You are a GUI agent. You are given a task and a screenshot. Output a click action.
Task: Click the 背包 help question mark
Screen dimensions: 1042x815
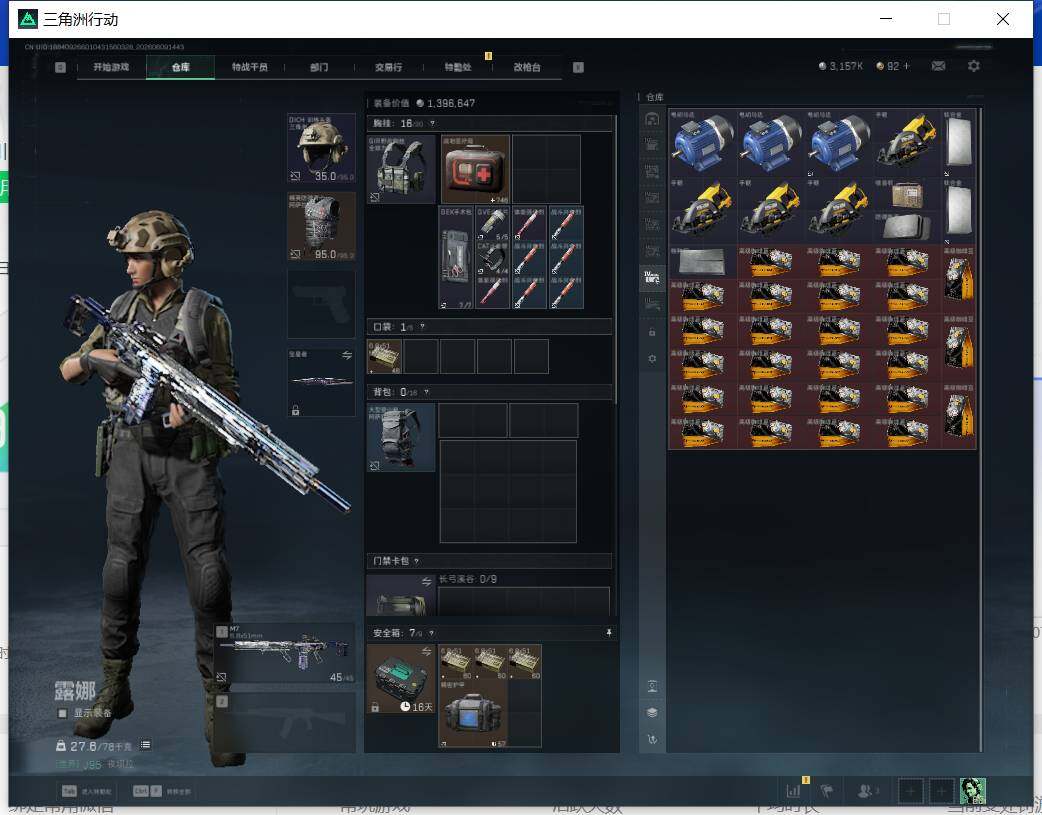426,392
